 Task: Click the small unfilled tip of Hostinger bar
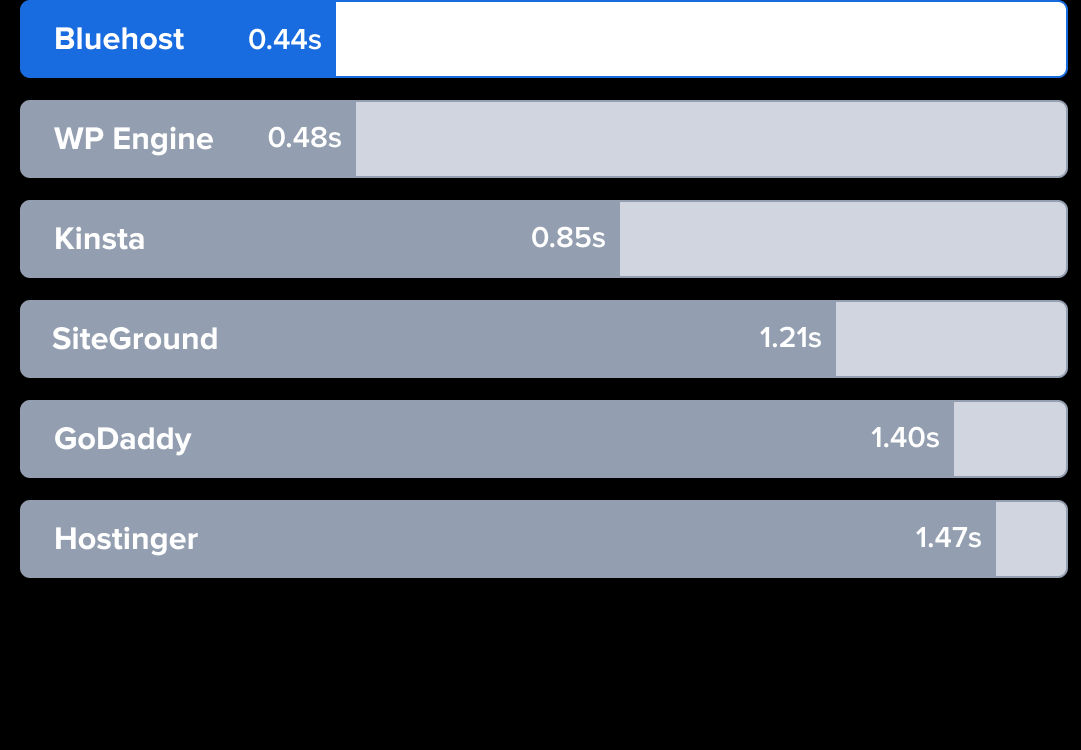click(x=1030, y=539)
